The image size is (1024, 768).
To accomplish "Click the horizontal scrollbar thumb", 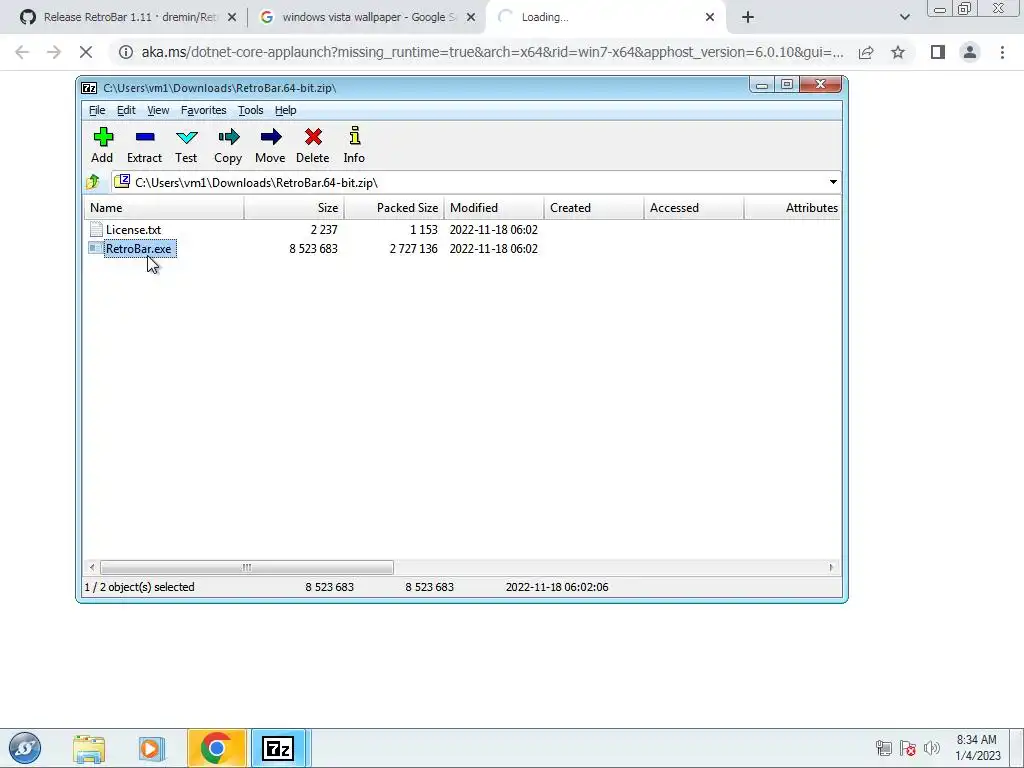I will point(247,568).
